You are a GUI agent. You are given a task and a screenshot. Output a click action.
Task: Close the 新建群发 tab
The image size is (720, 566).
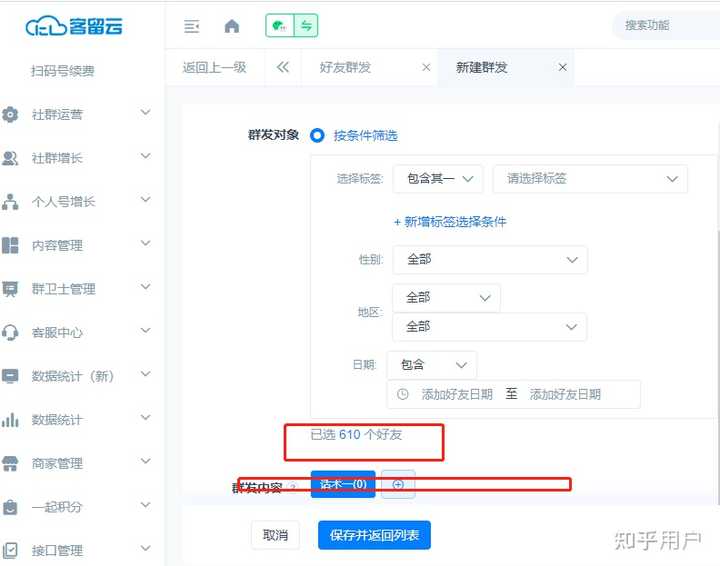pos(563,68)
